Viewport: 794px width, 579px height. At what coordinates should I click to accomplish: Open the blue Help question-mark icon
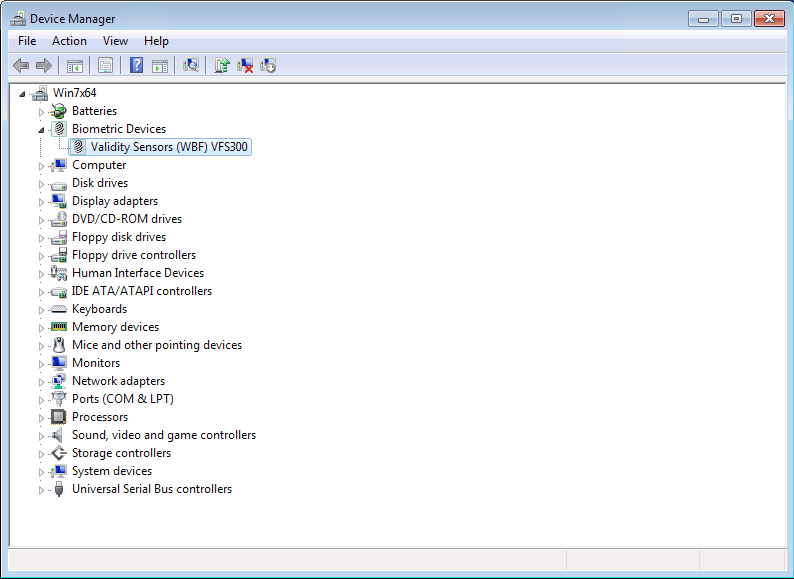tap(136, 65)
